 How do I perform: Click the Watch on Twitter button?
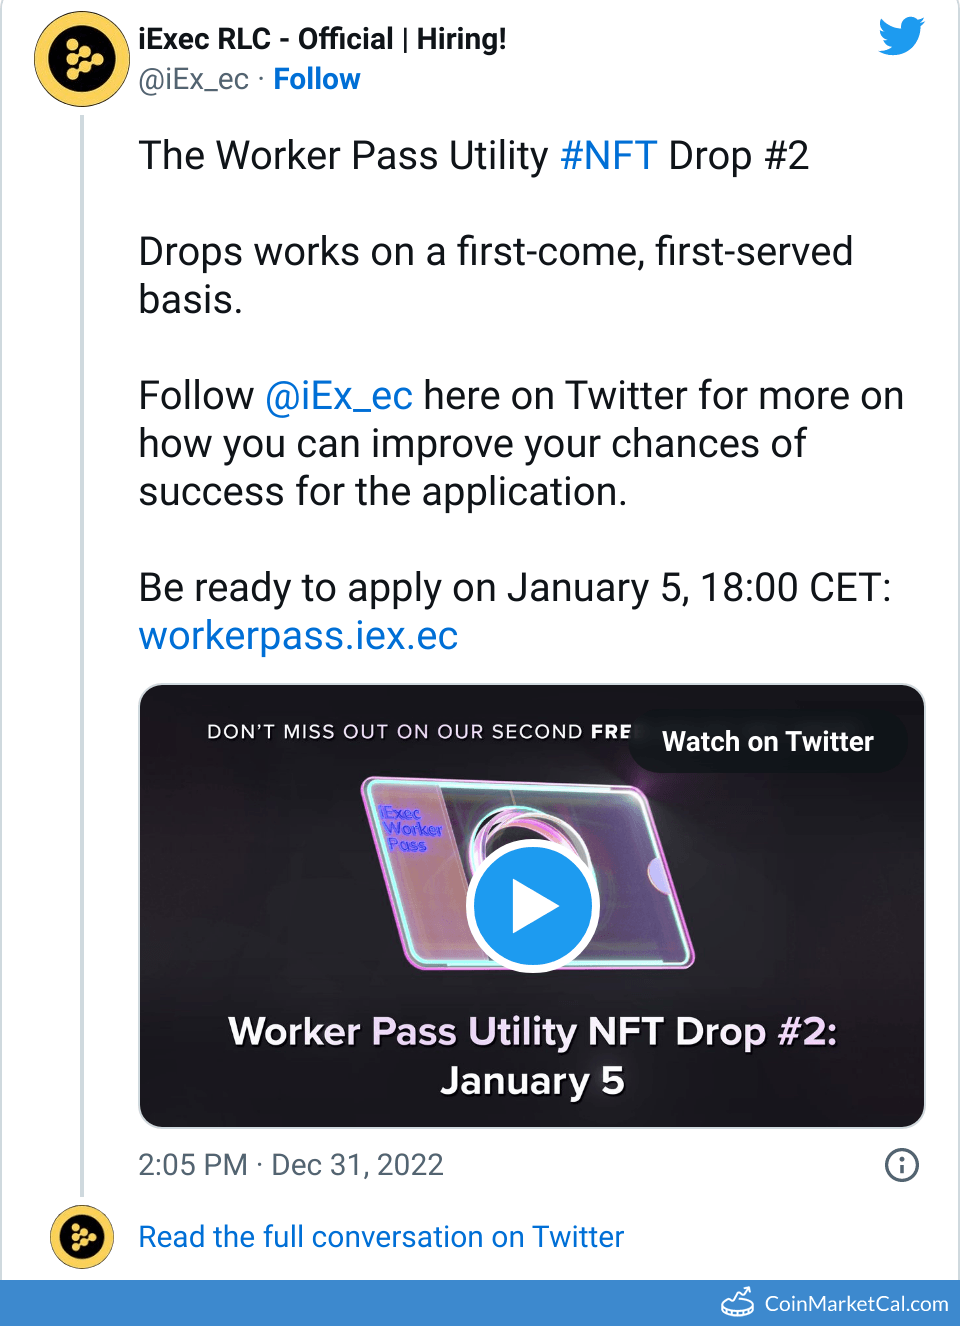point(767,742)
